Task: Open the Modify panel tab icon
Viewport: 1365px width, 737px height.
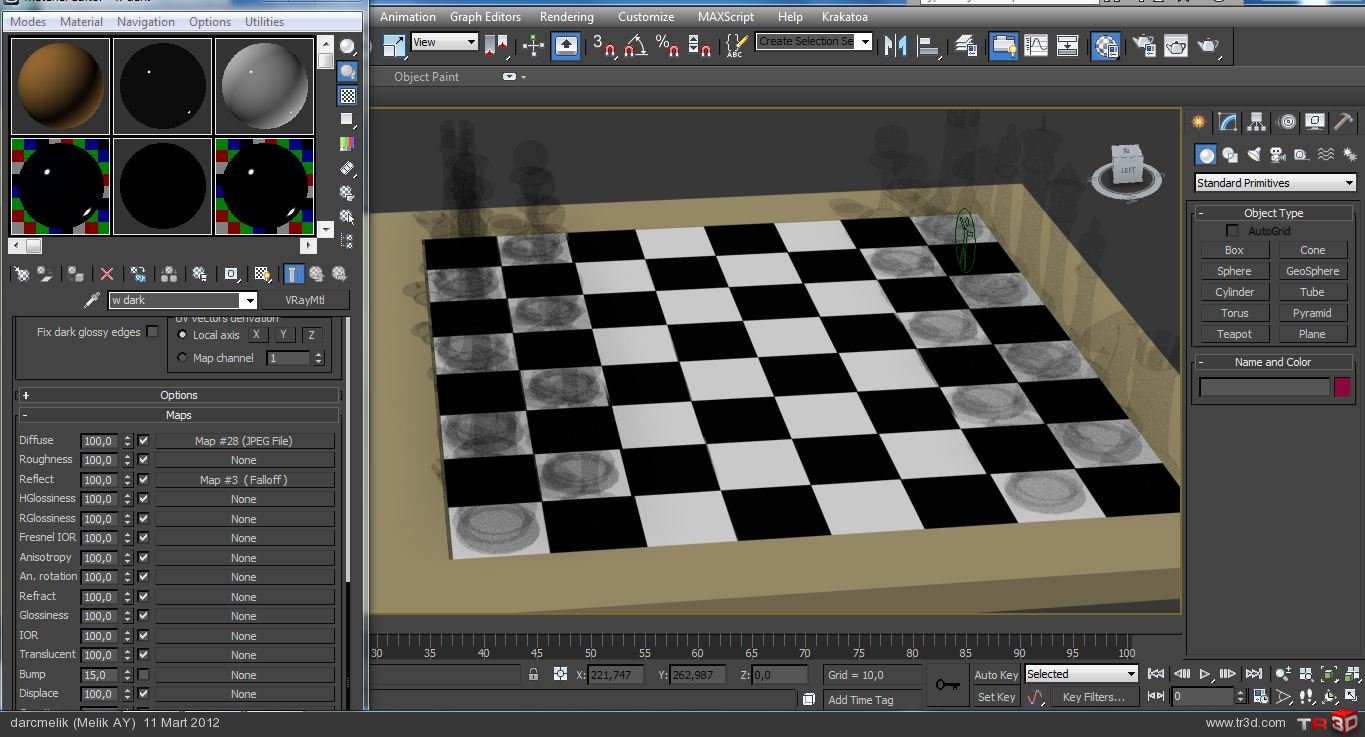Action: pyautogui.click(x=1228, y=122)
